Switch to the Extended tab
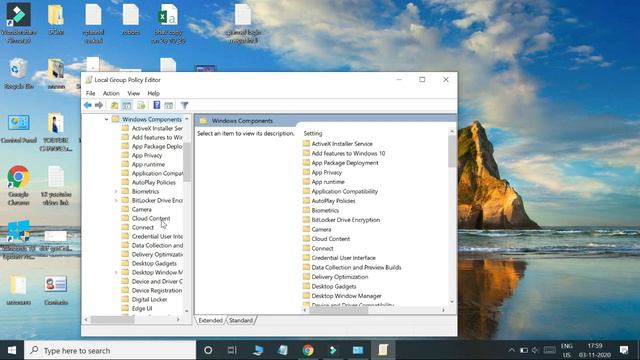This screenshot has width=640, height=360. [210, 320]
